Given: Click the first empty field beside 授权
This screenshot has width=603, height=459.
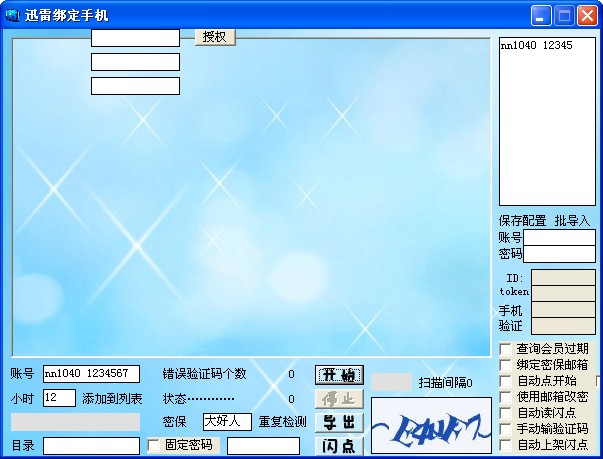Looking at the screenshot, I should (x=135, y=38).
